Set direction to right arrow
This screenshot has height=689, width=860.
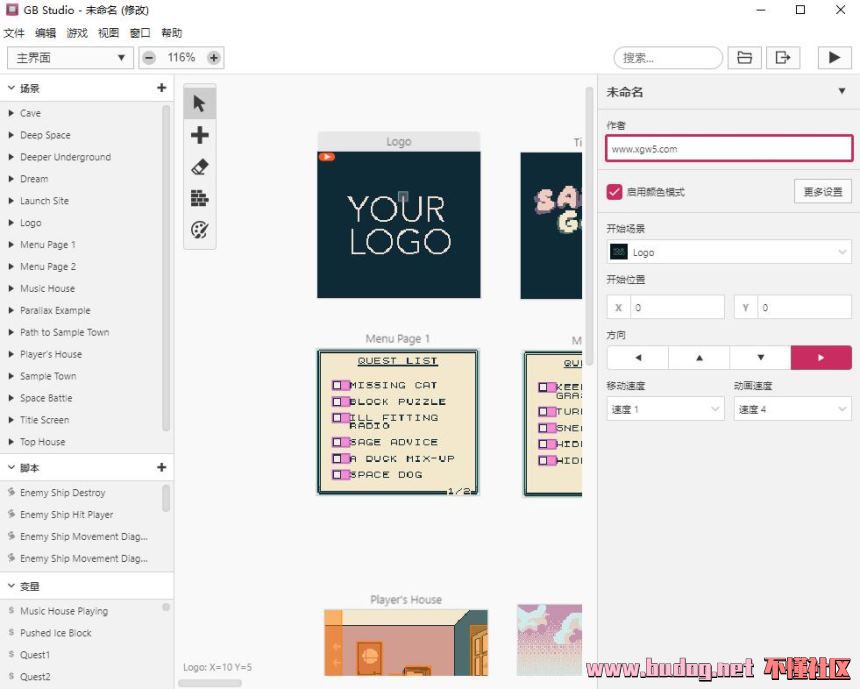(821, 357)
